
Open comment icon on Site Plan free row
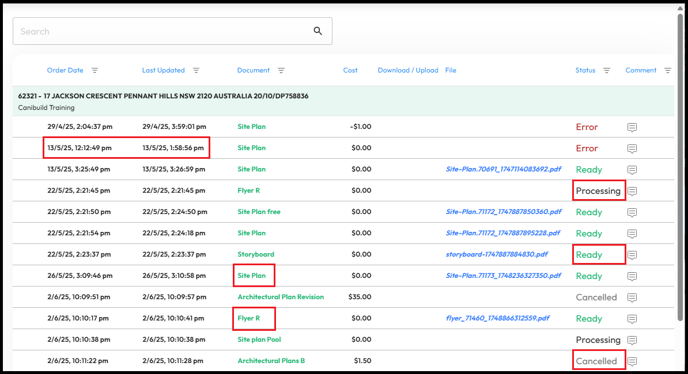(632, 212)
